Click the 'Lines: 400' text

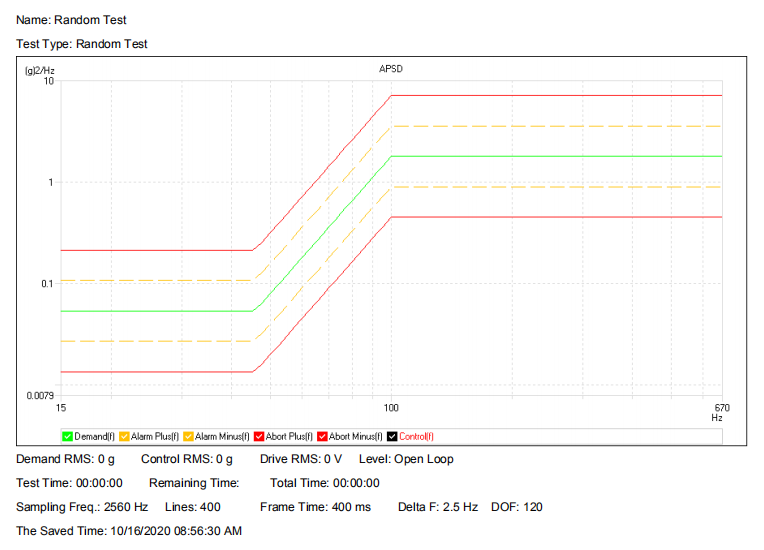192,507
